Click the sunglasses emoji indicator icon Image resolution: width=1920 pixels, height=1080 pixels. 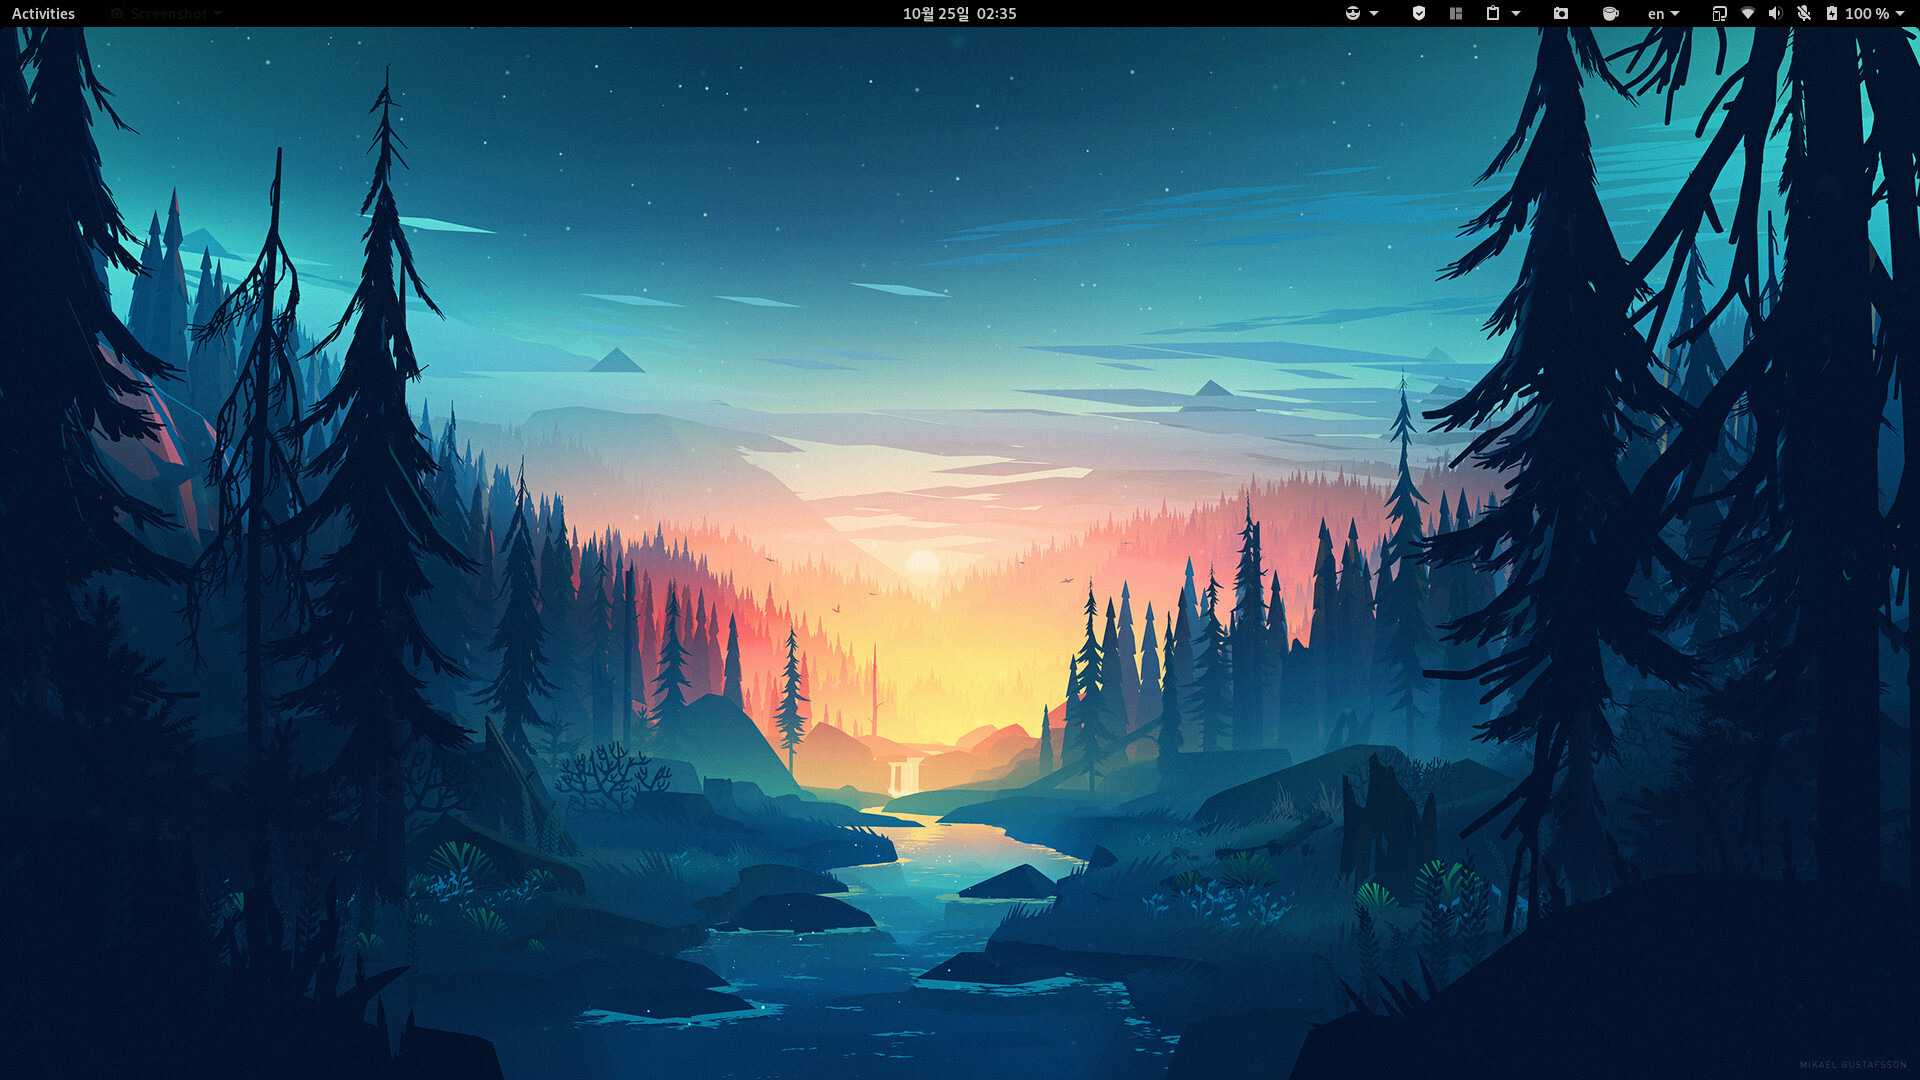(x=1352, y=13)
